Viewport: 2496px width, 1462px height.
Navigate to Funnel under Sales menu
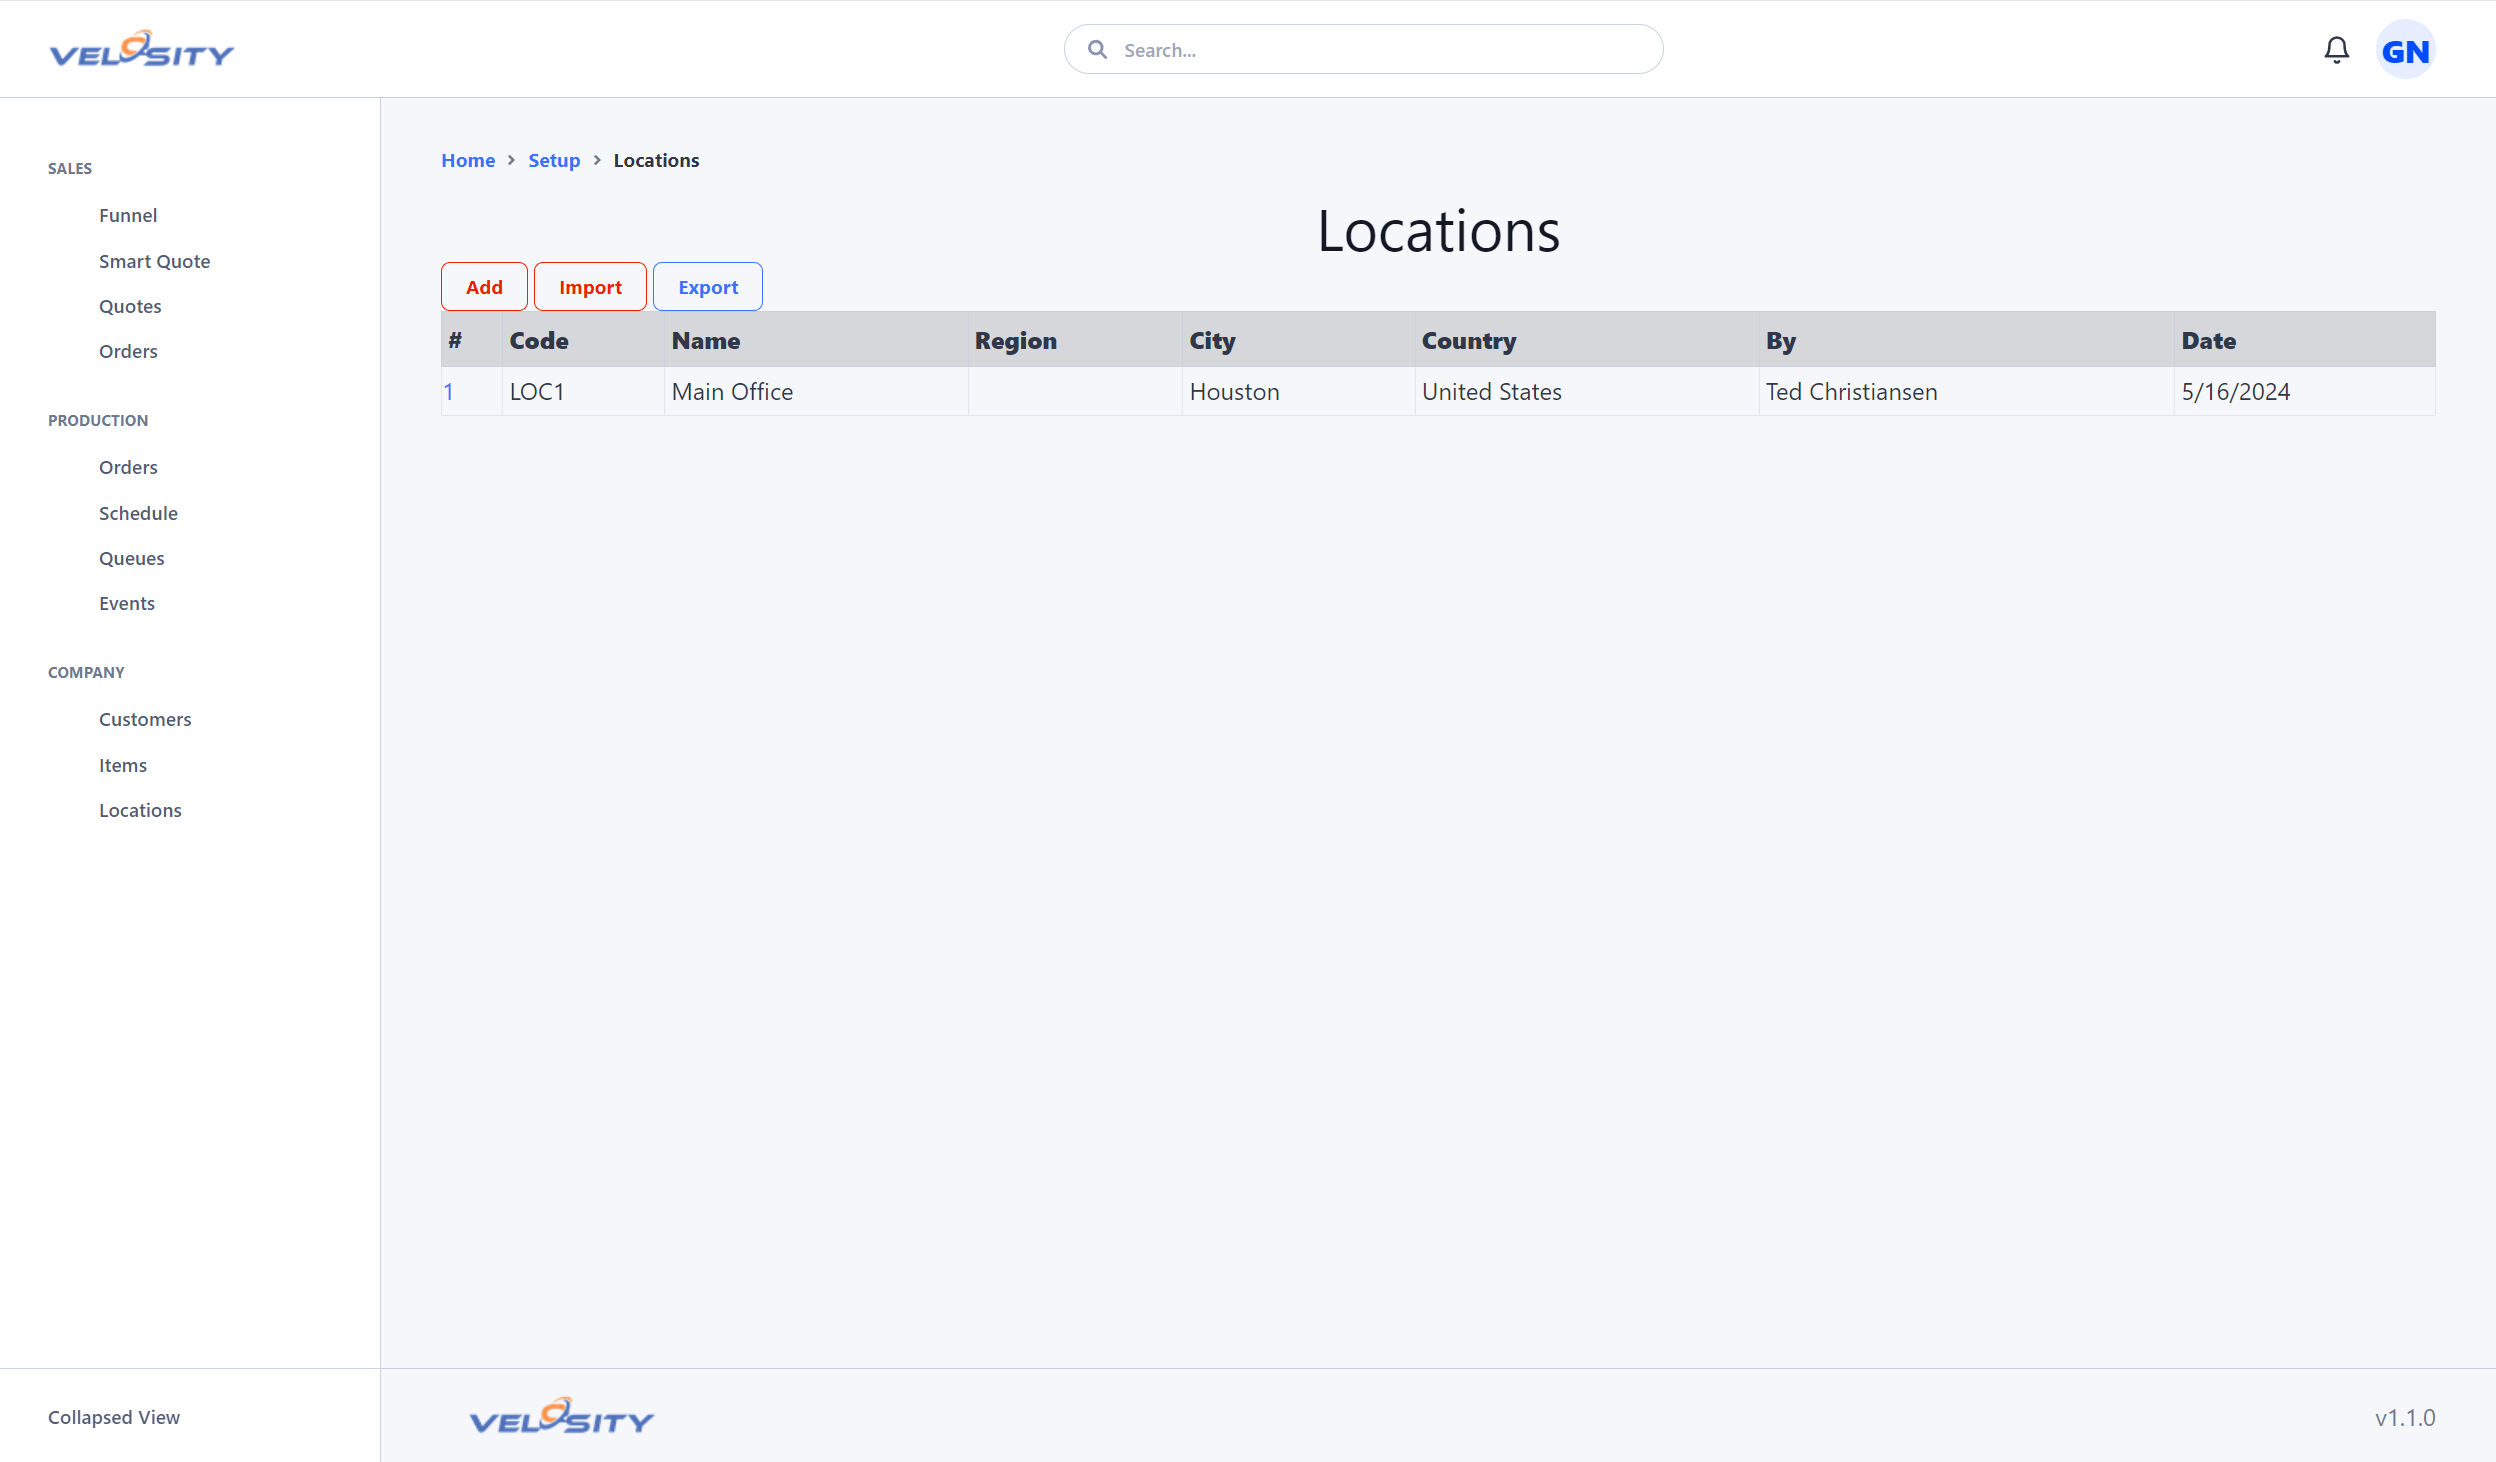pyautogui.click(x=127, y=214)
